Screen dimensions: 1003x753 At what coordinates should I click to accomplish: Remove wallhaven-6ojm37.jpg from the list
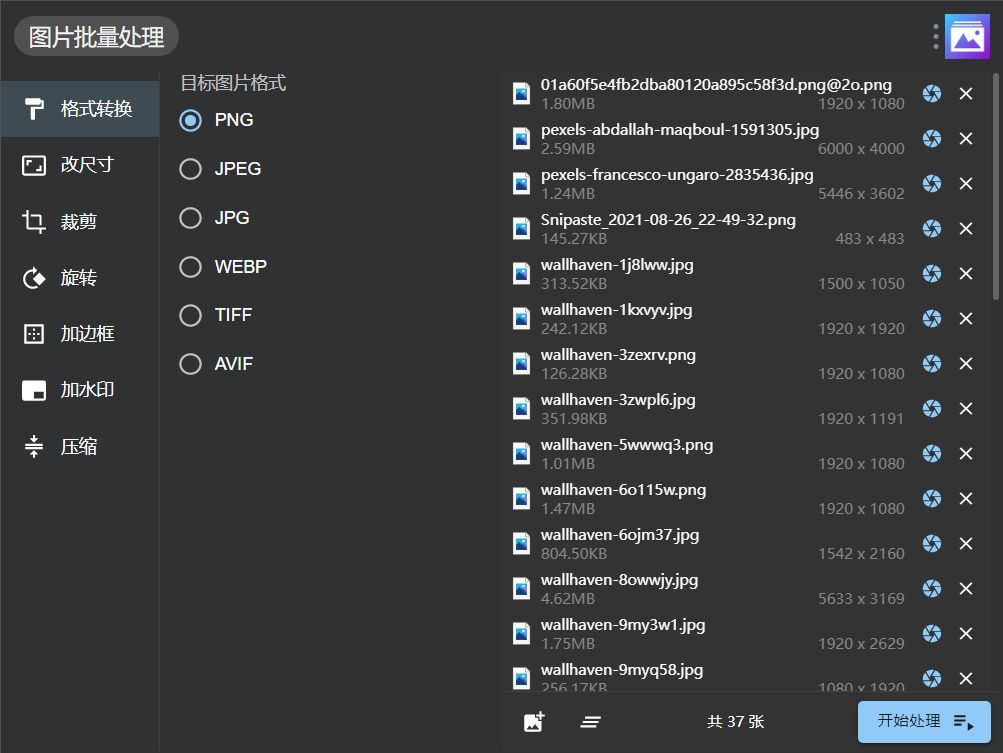[966, 544]
